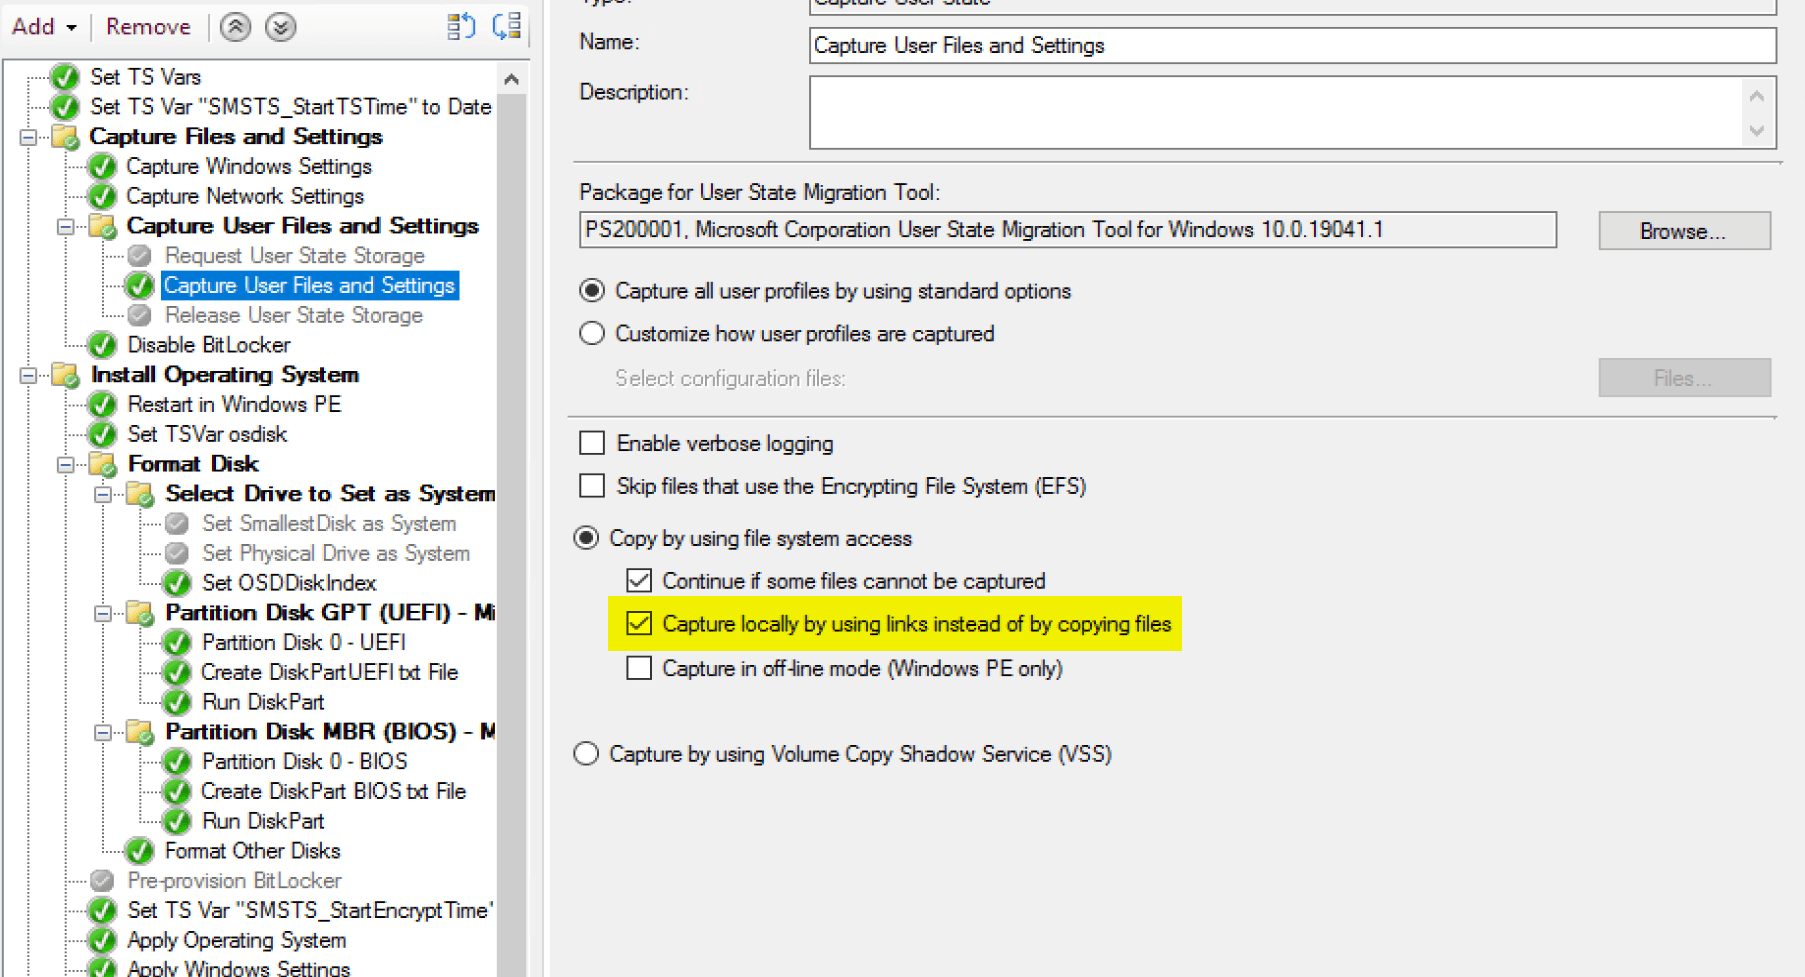Click the Browse... button for USMT package
The width and height of the screenshot is (1805, 977).
[1683, 231]
